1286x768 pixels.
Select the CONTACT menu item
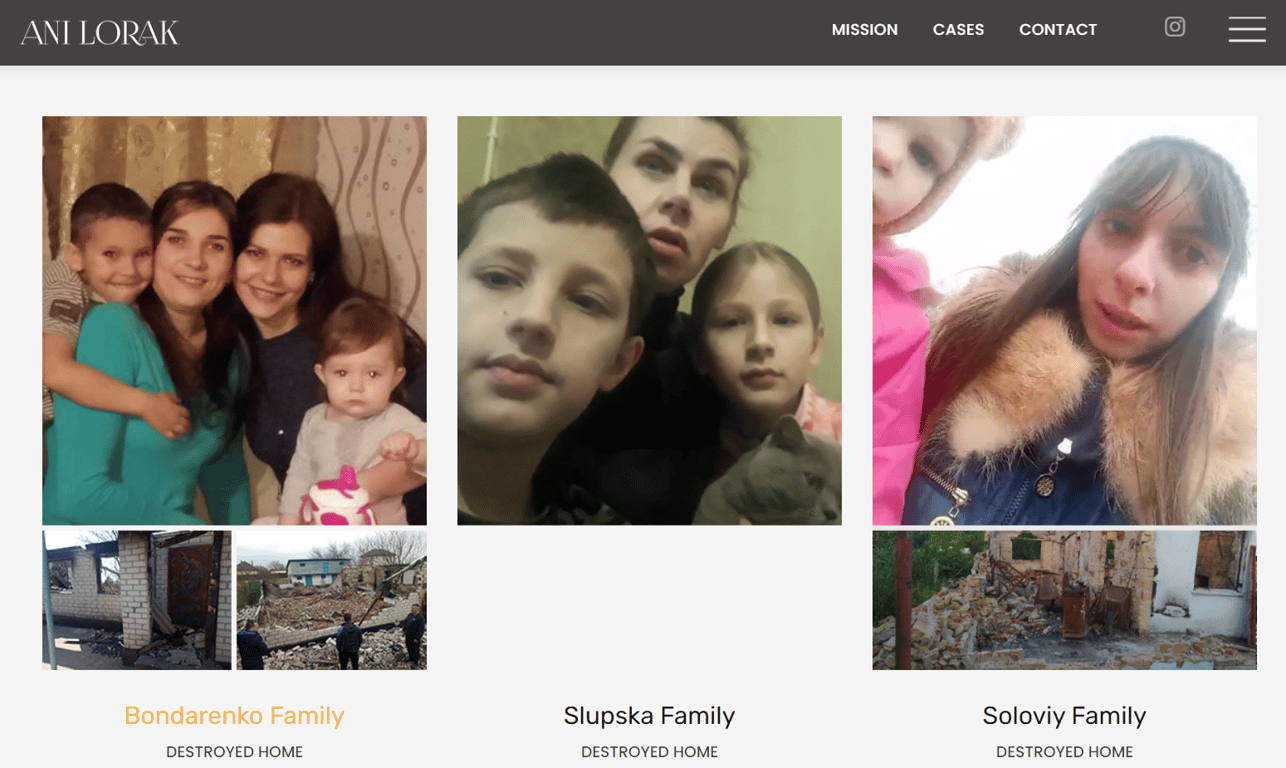(1058, 30)
